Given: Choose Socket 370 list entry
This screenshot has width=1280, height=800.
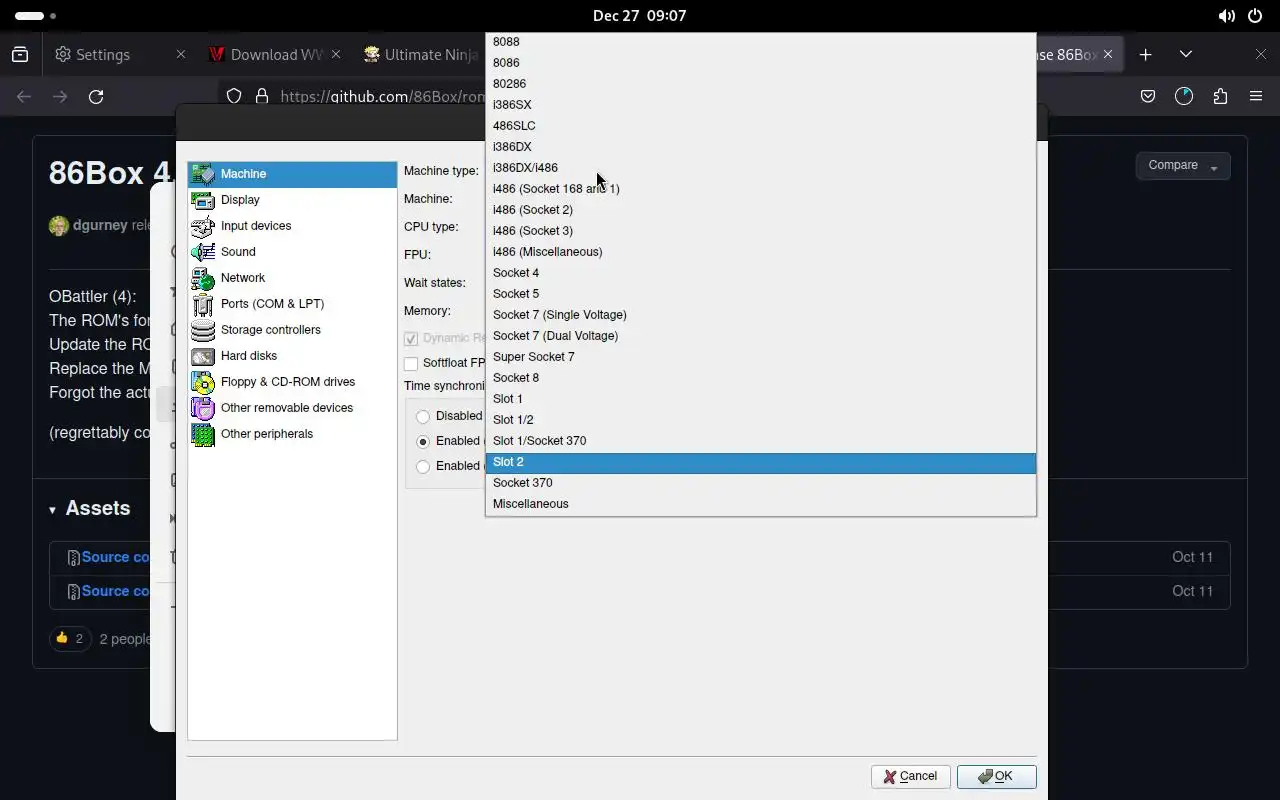Looking at the screenshot, I should pos(760,483).
